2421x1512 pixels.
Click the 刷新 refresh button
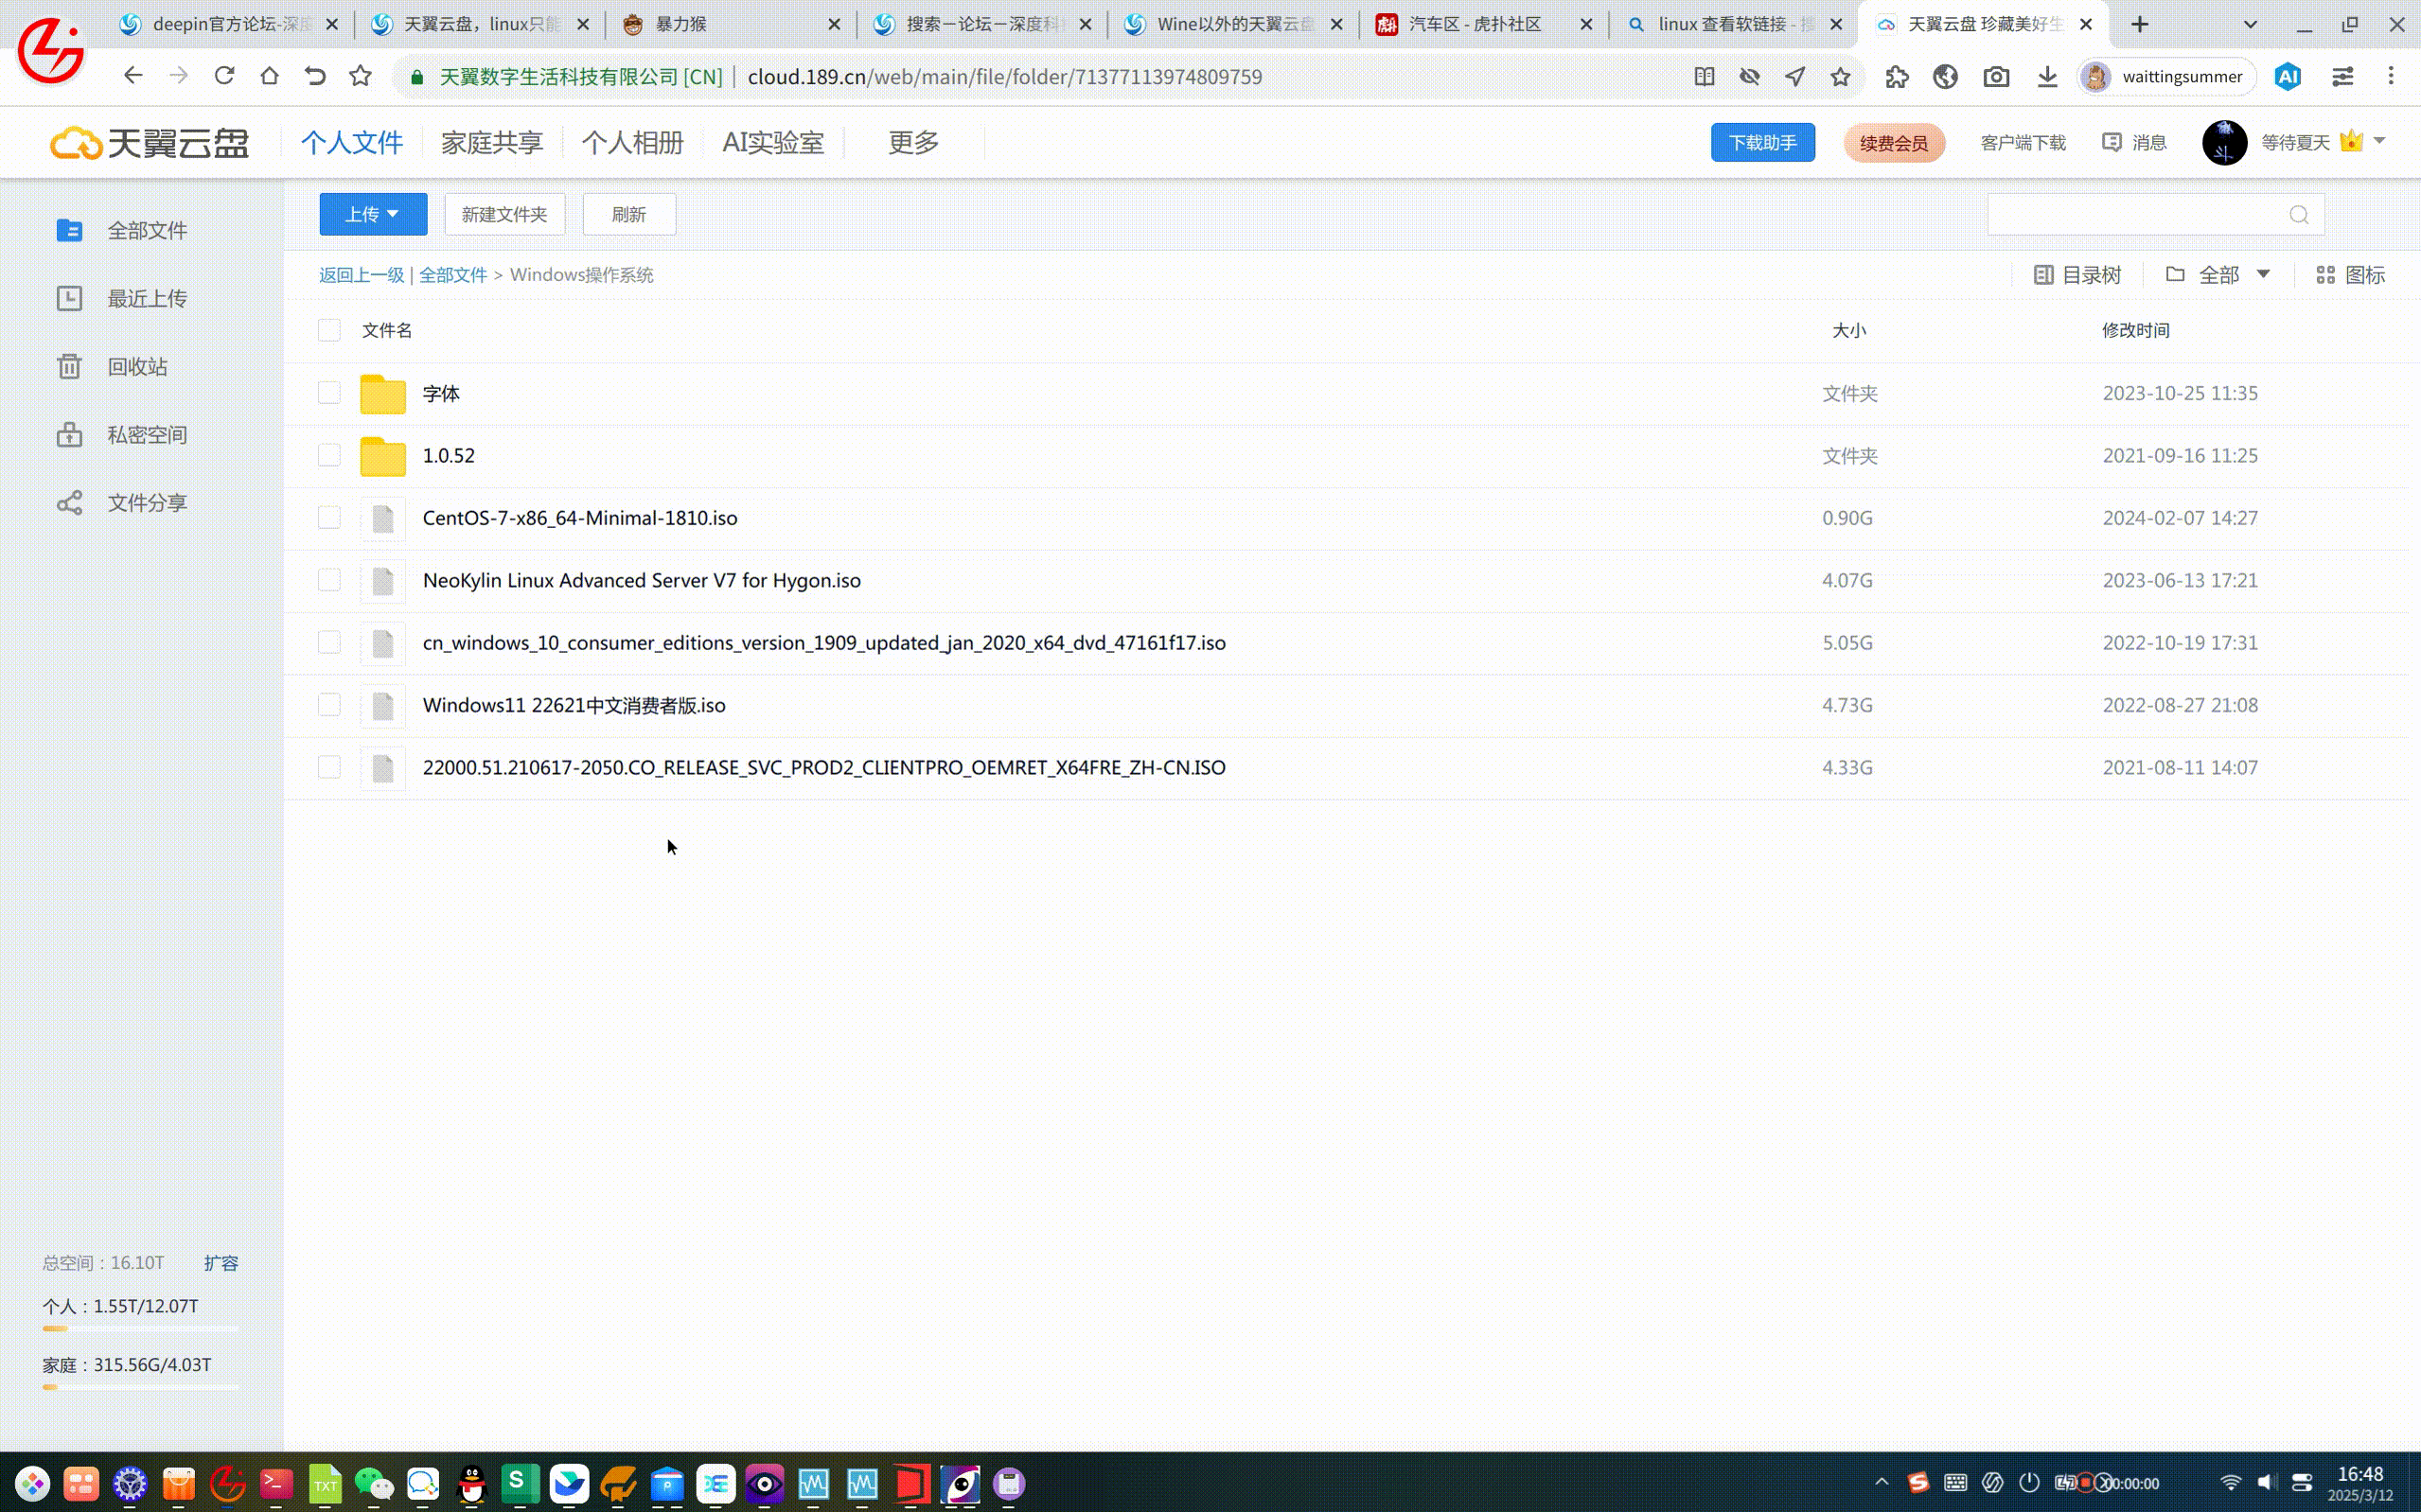point(629,214)
